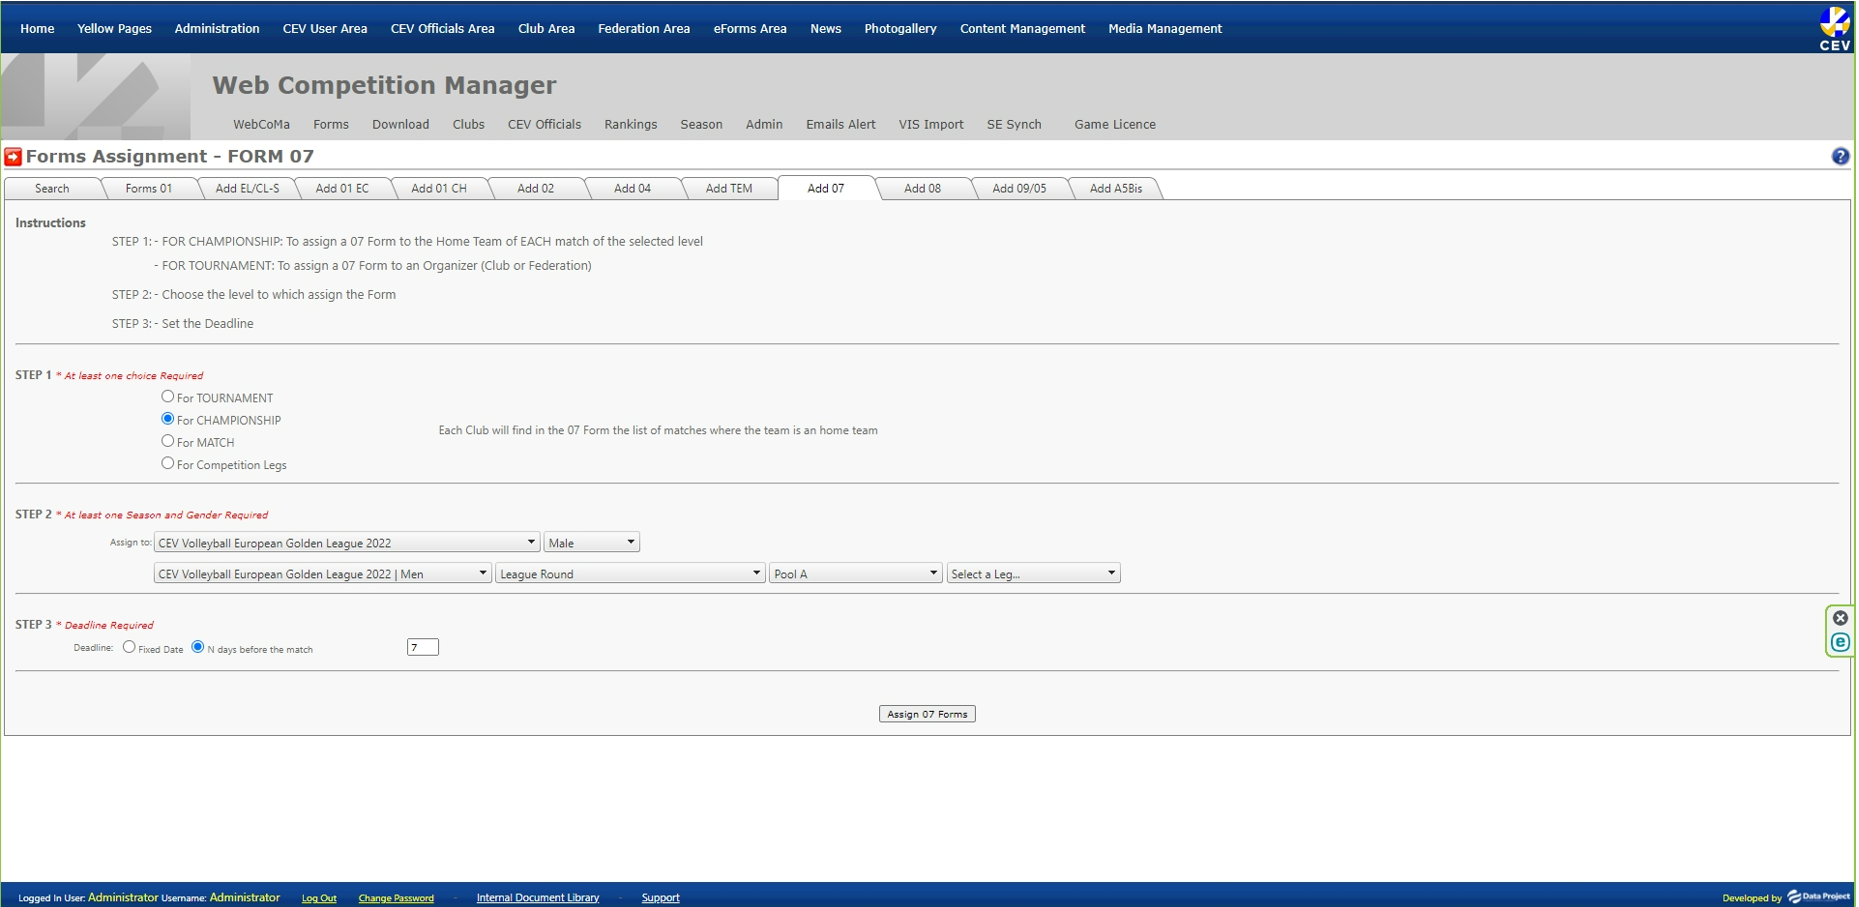Open the Male gender dropdown
The width and height of the screenshot is (1859, 907).
(x=591, y=543)
